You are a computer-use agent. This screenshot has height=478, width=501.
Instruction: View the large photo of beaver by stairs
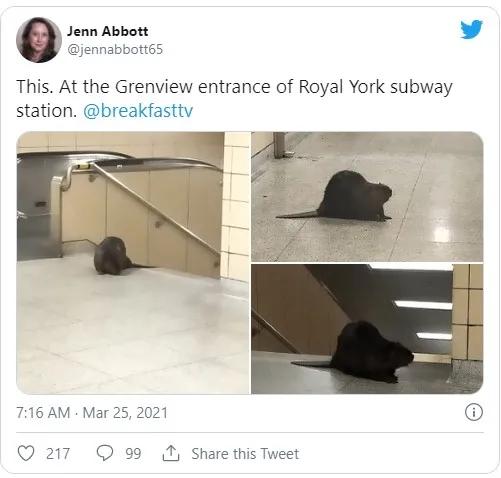pos(133,263)
